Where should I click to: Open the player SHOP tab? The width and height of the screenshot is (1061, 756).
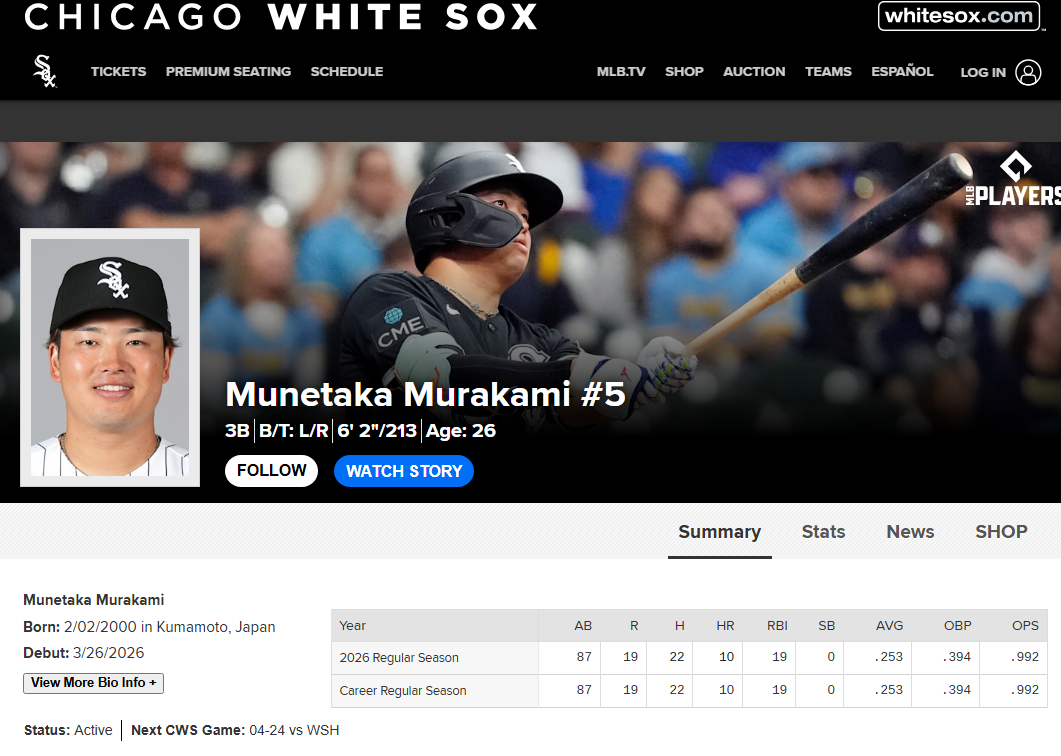(1001, 533)
